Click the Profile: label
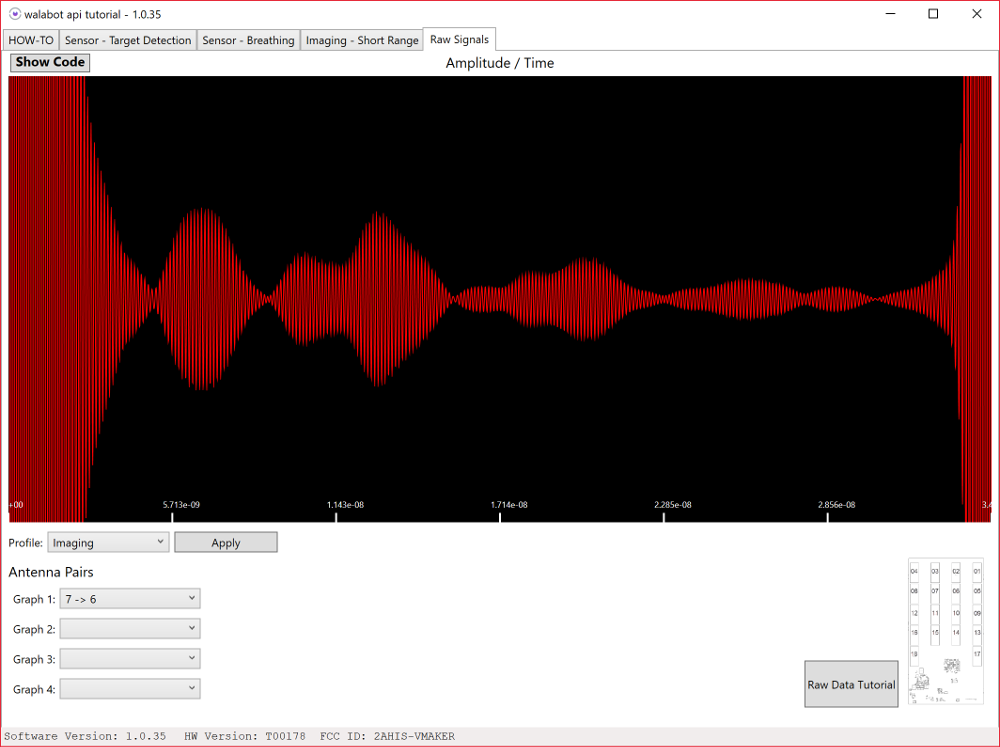 click(26, 543)
